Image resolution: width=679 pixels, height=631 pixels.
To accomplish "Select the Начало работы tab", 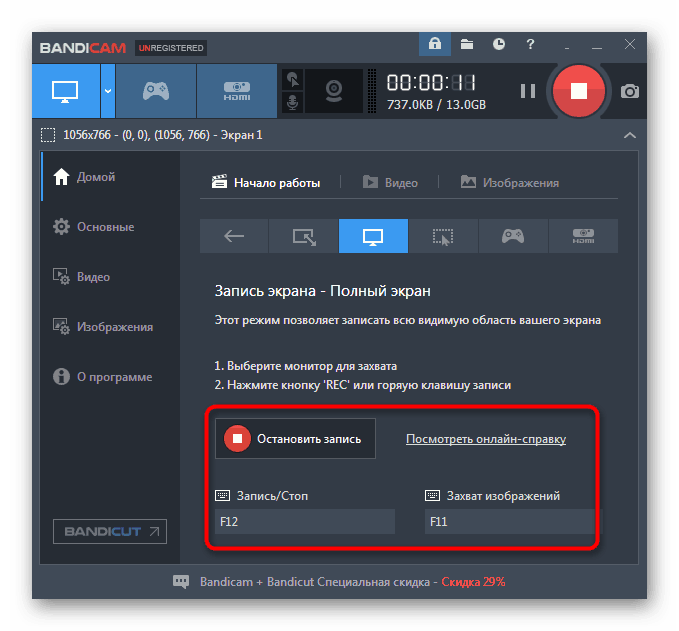I will 266,183.
